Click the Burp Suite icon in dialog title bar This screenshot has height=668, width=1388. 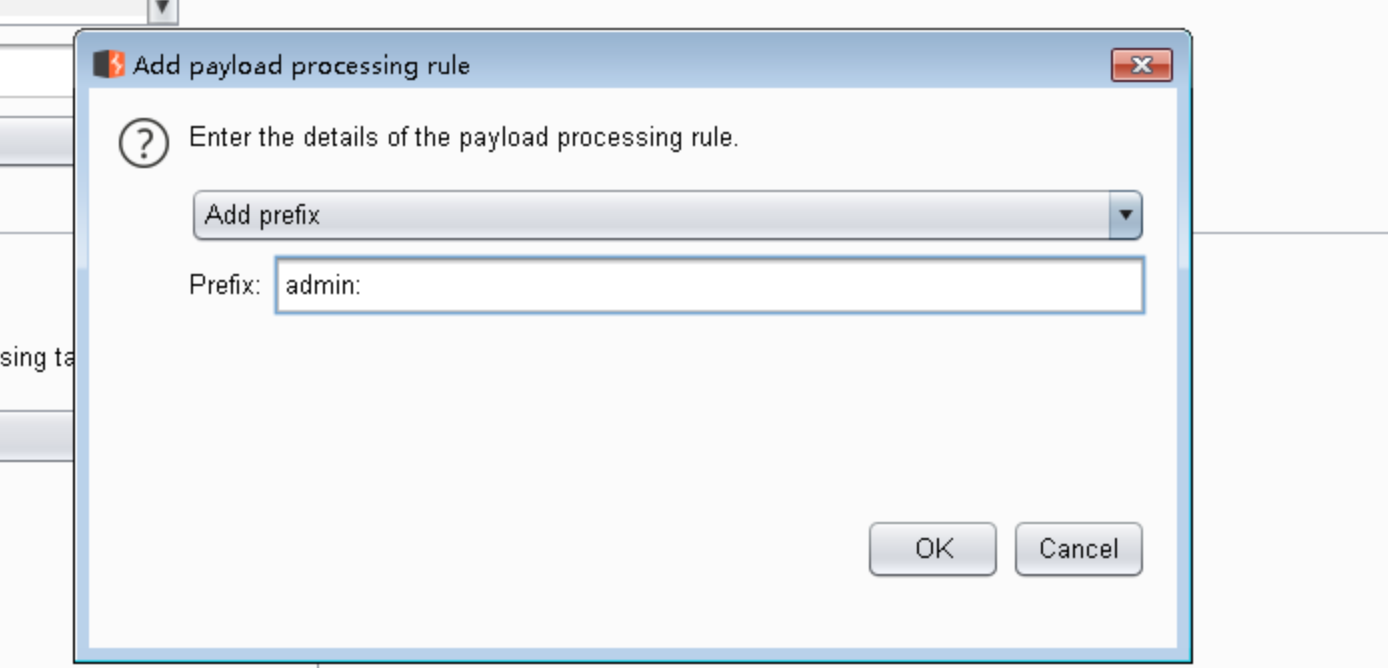pos(108,65)
